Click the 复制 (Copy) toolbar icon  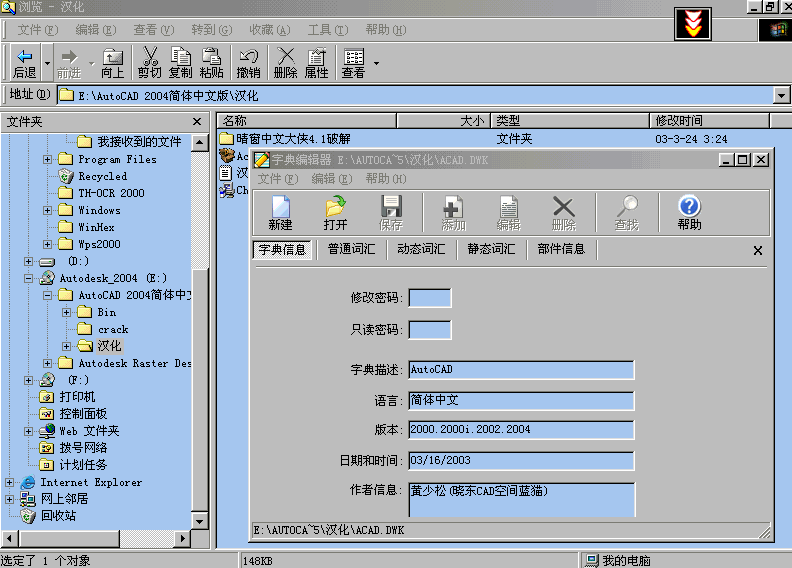click(181, 63)
